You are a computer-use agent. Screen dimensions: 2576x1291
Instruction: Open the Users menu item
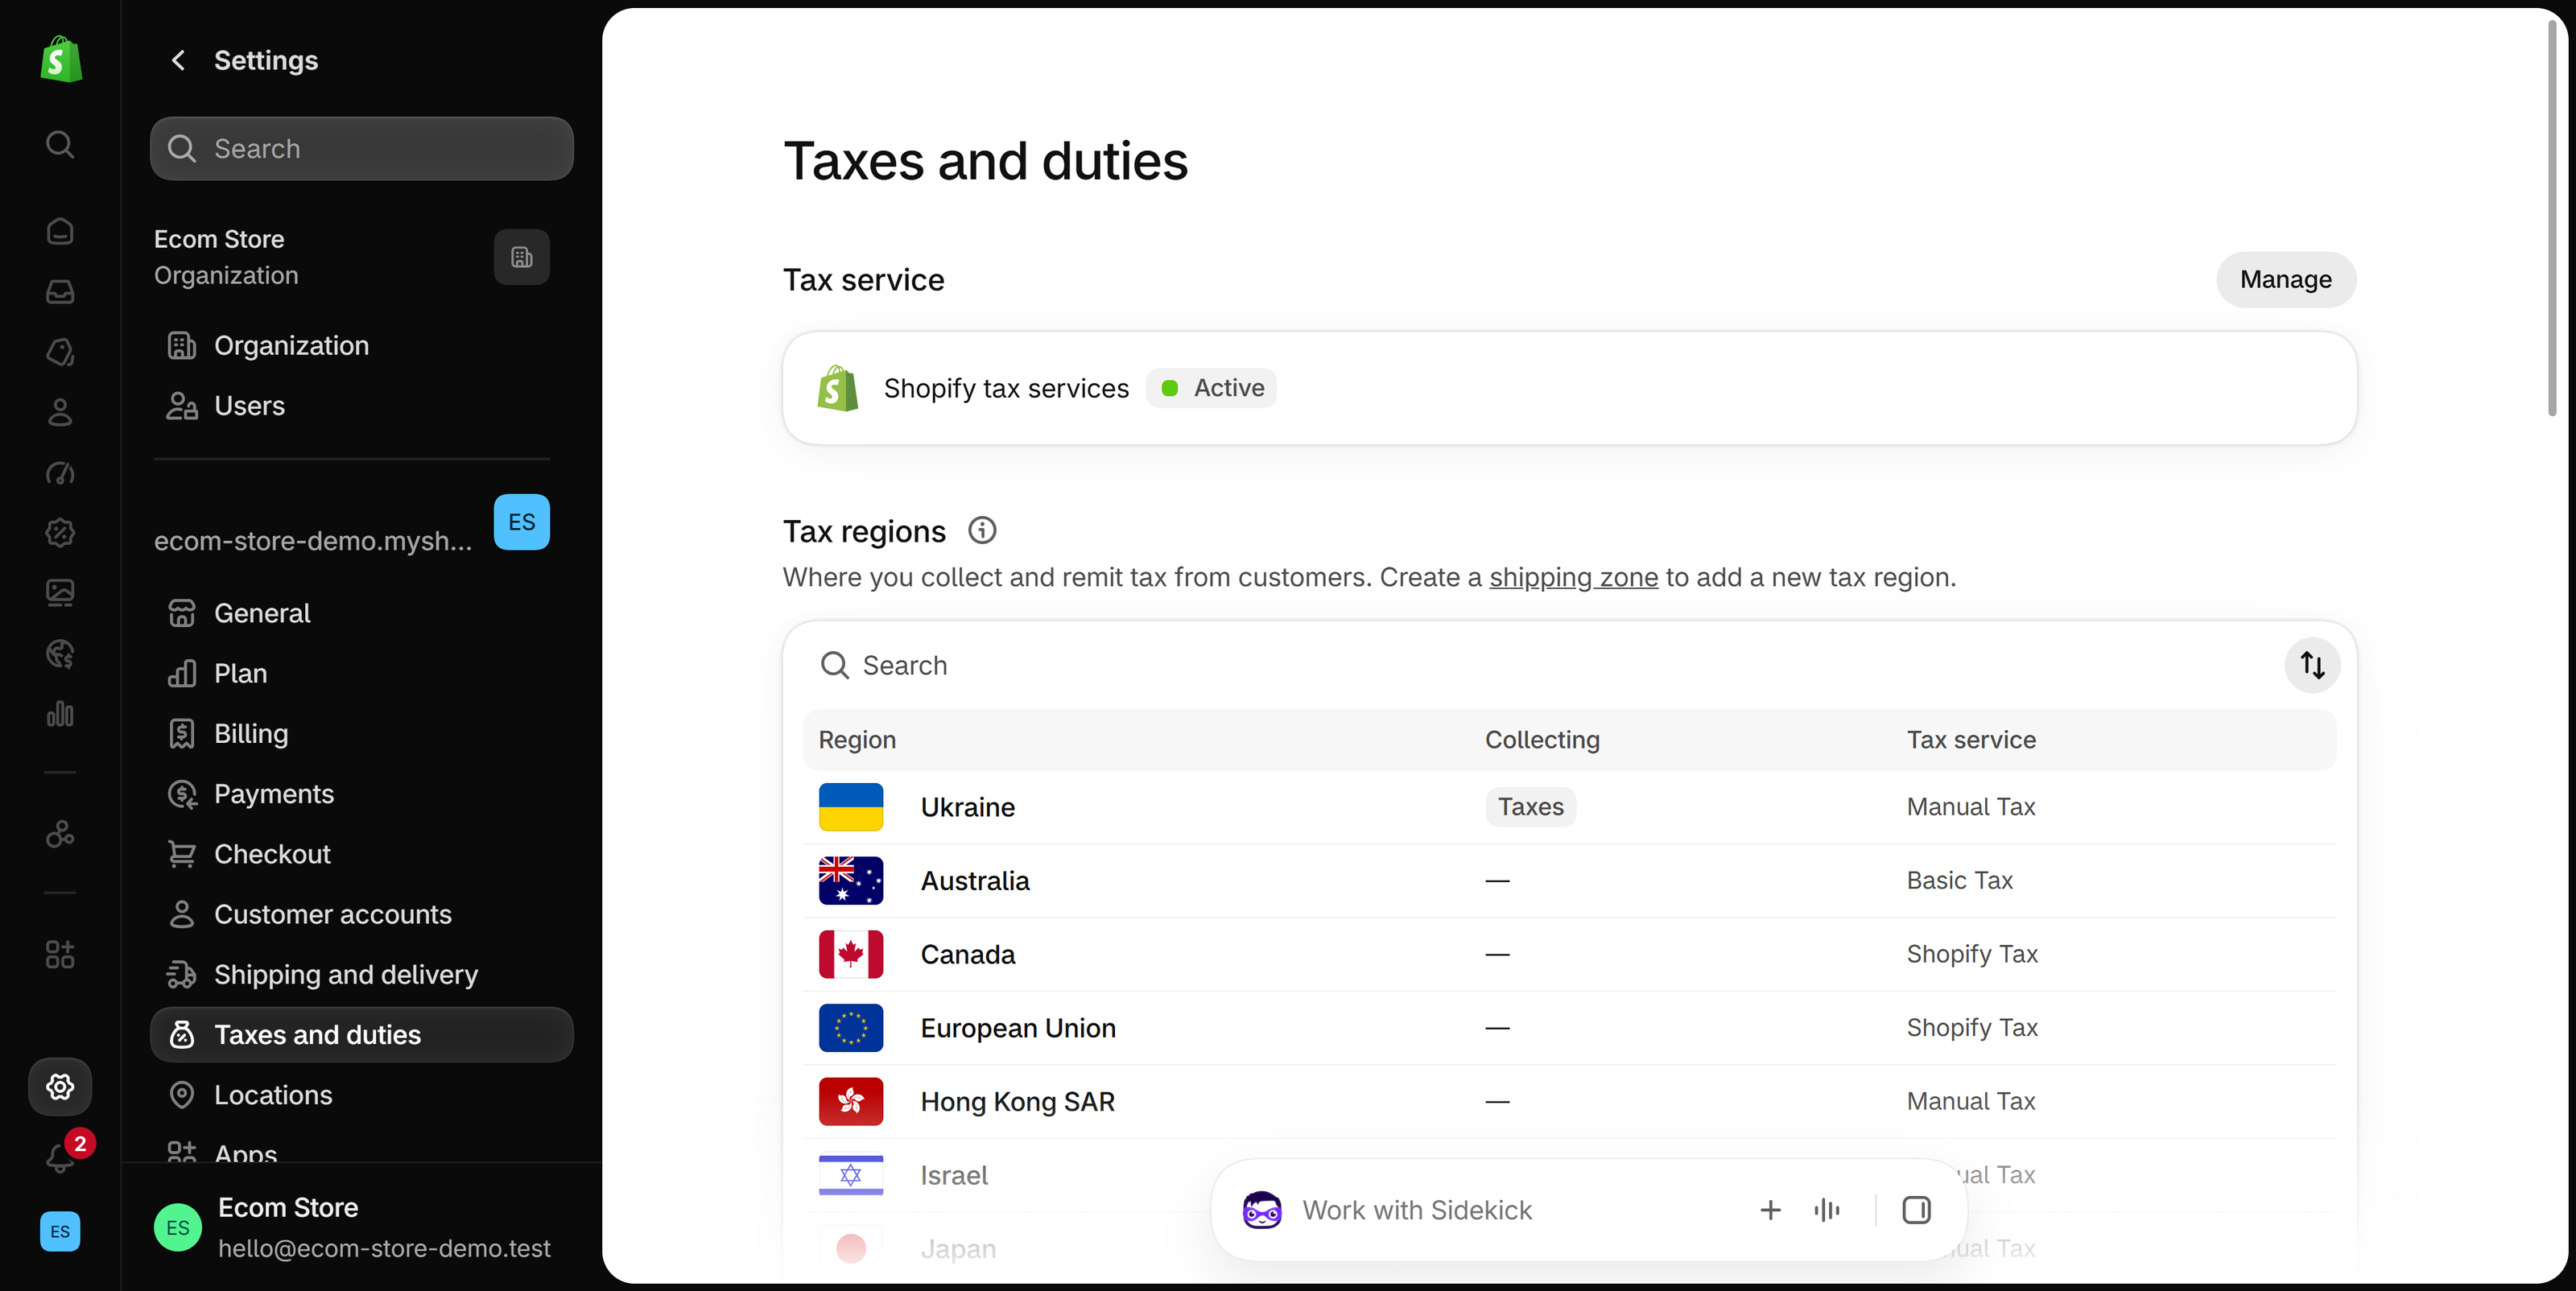coord(362,406)
